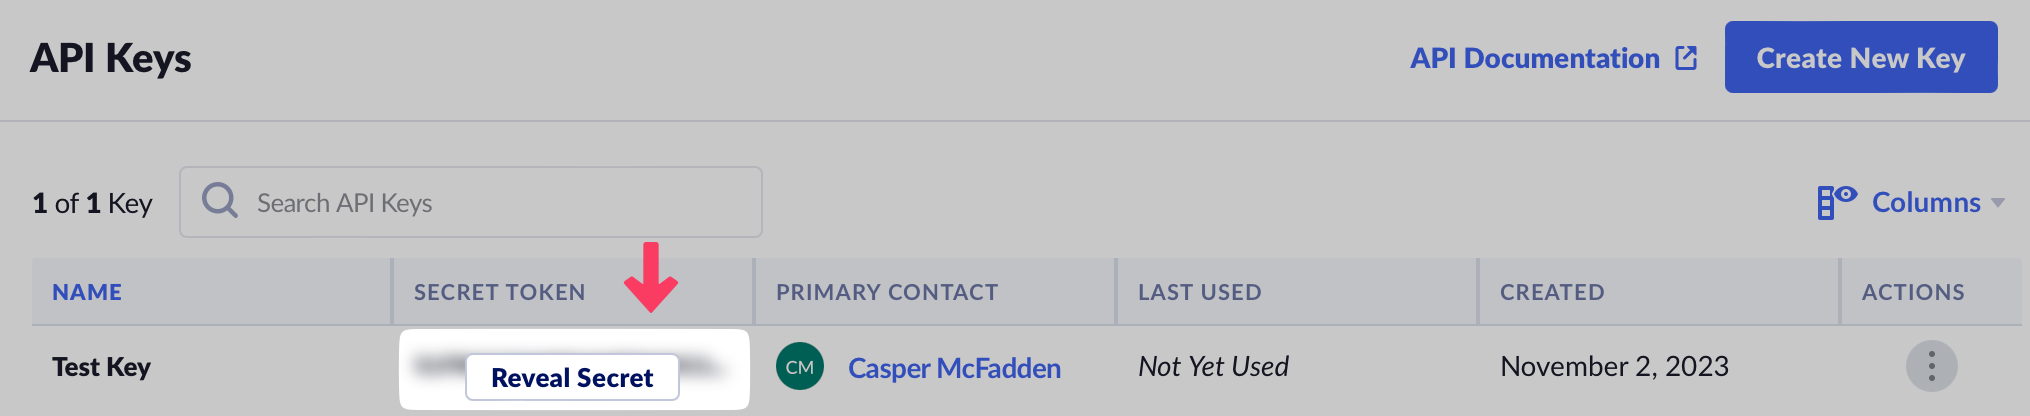Click the Primary Contact column header
Viewport: 2030px width, 416px height.
(x=887, y=292)
